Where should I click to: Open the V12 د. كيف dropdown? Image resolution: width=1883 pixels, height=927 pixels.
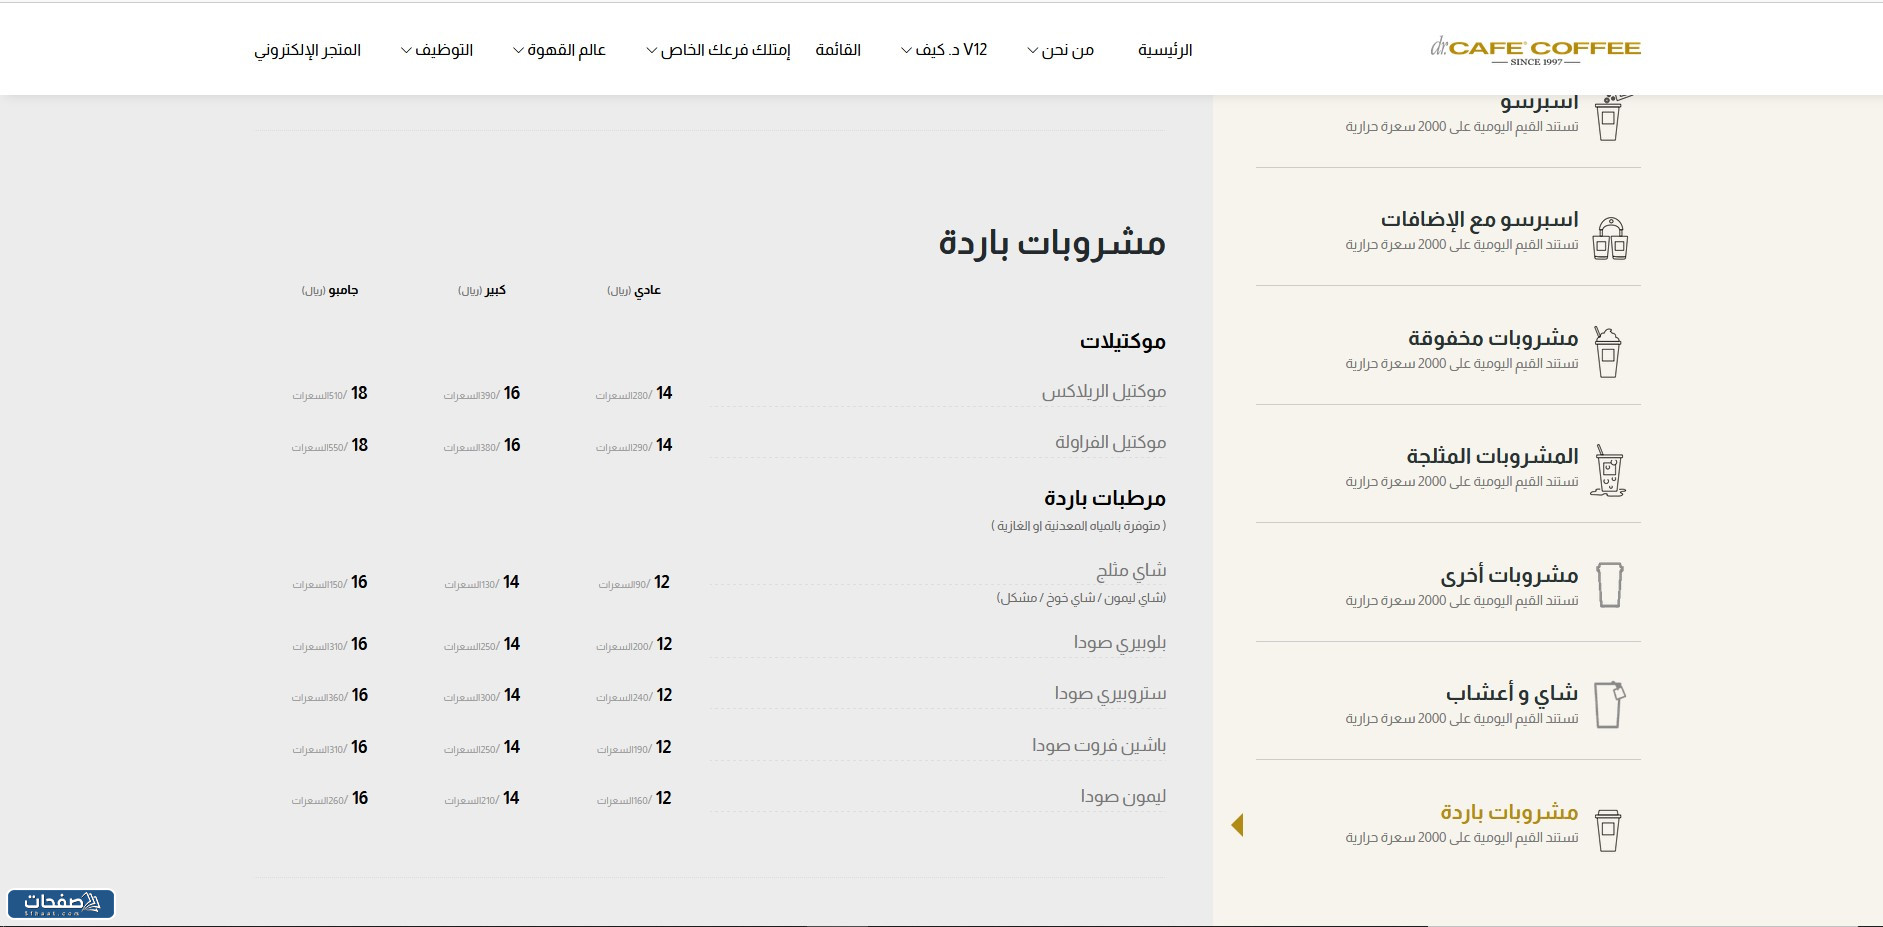(941, 48)
